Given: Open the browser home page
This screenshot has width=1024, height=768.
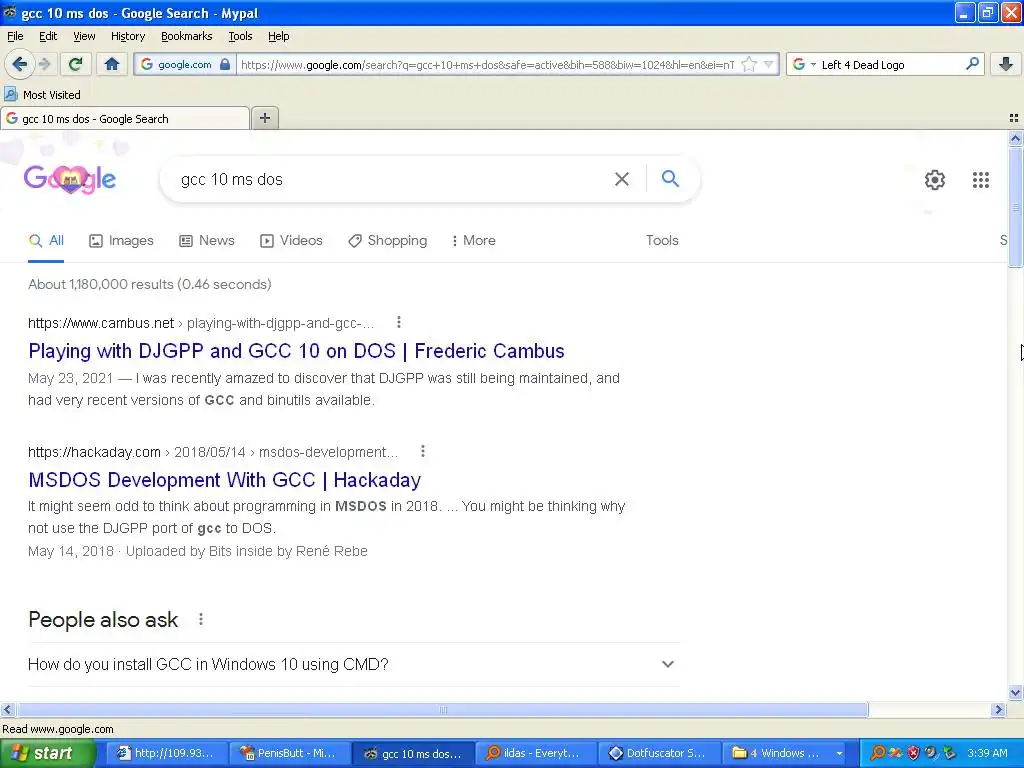Looking at the screenshot, I should point(112,64).
